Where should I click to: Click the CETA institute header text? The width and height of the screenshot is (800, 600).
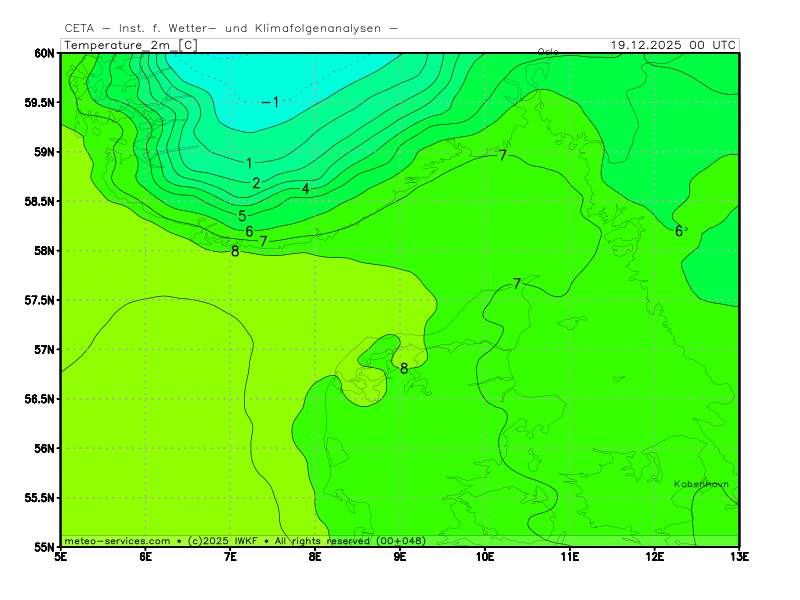point(230,28)
